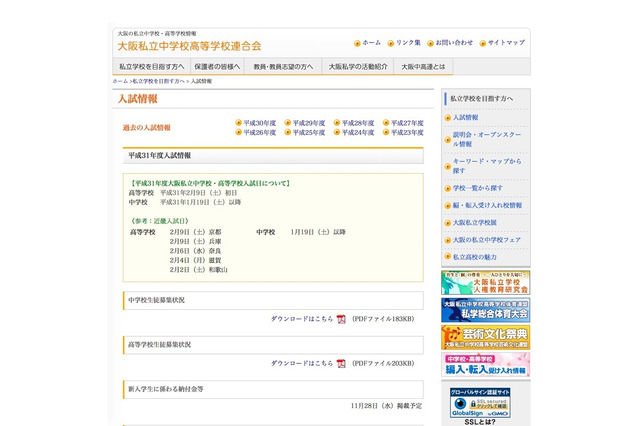Open the お問い合わせ header link
640x426 pixels.
(x=454, y=43)
